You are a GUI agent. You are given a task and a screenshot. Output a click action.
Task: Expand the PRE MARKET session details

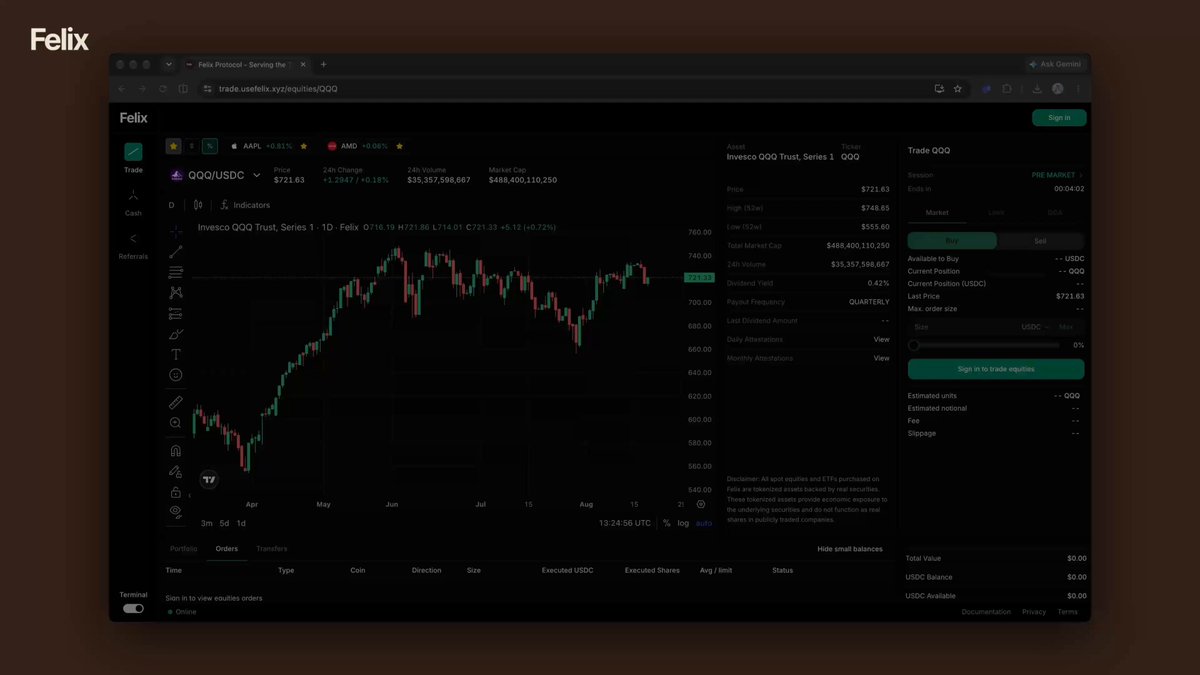(1057, 175)
